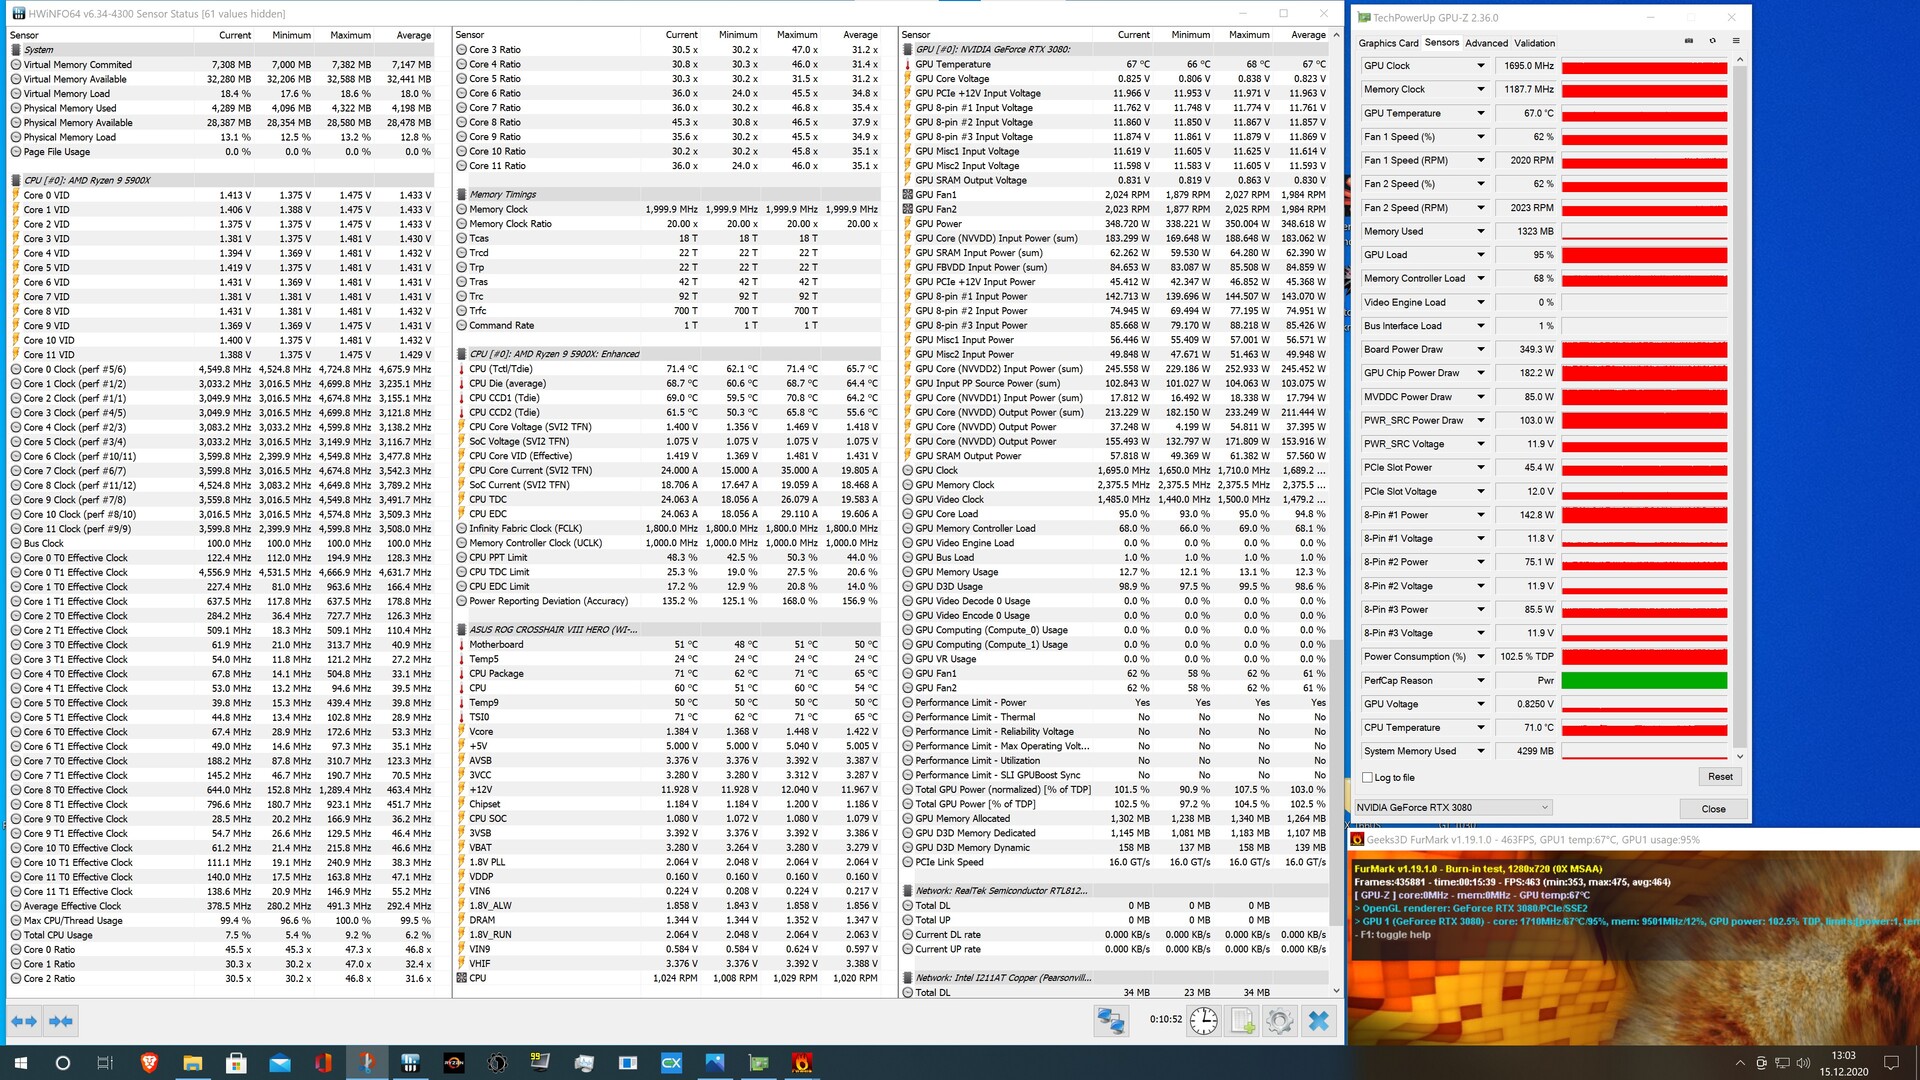Click GPU-Z screenshot camera icon
1920x1080 pixels.
(1689, 41)
